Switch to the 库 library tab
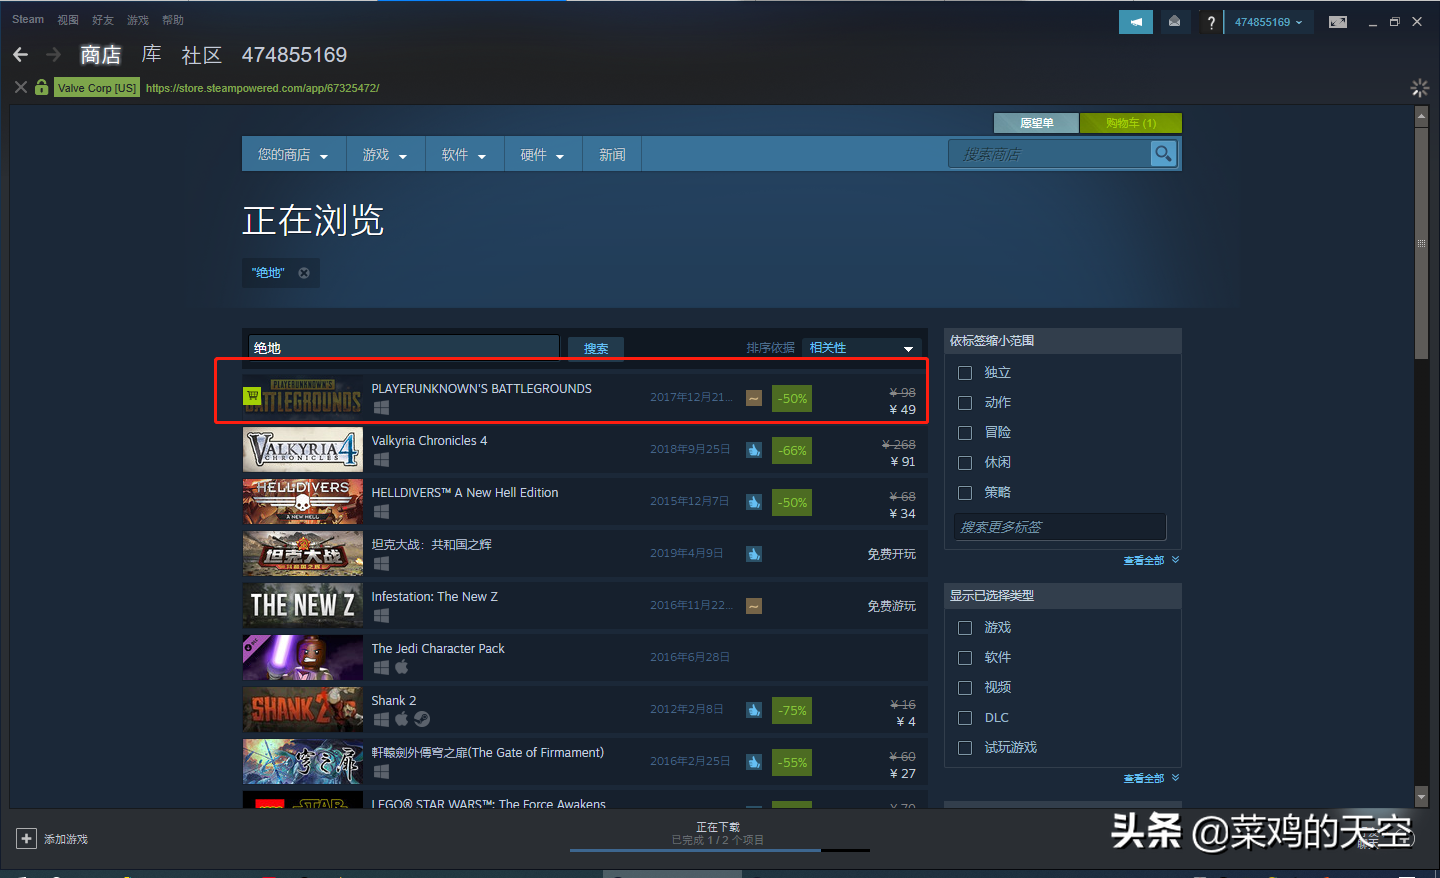 click(x=152, y=55)
